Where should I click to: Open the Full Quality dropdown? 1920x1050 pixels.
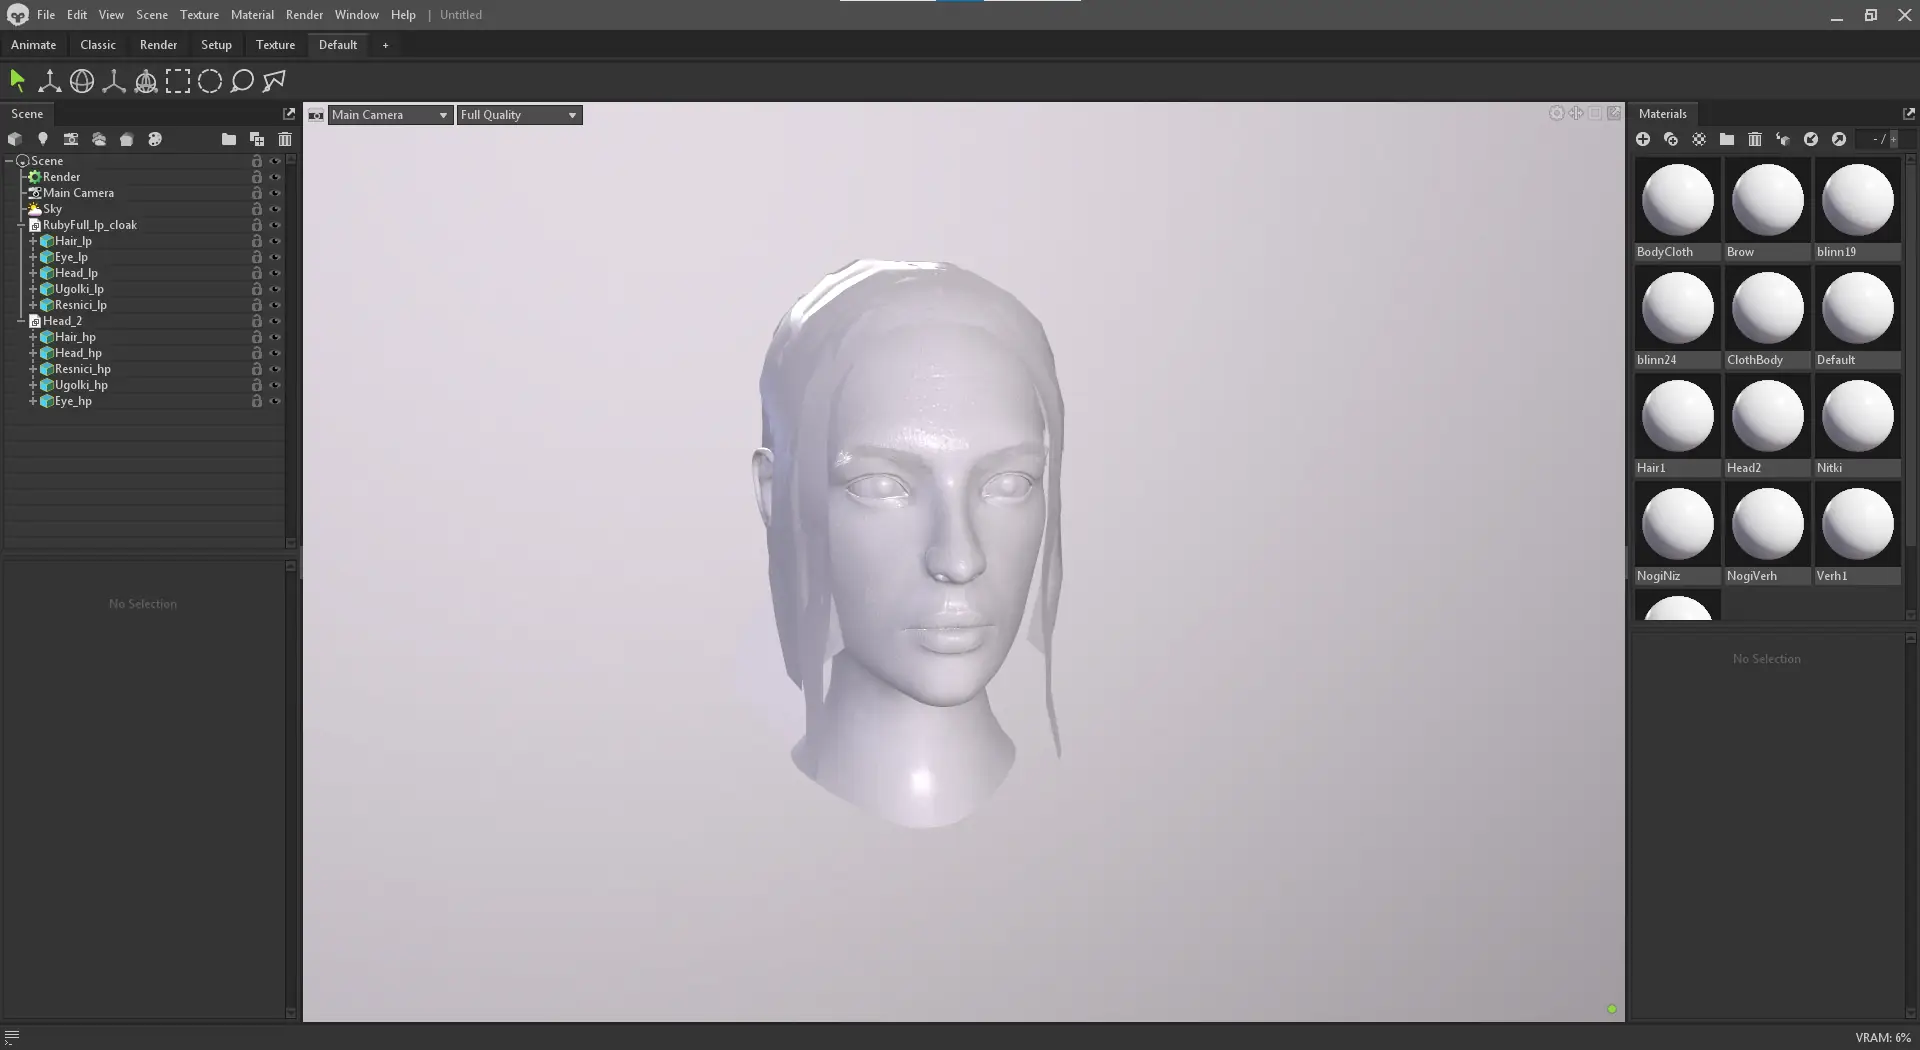pyautogui.click(x=519, y=115)
